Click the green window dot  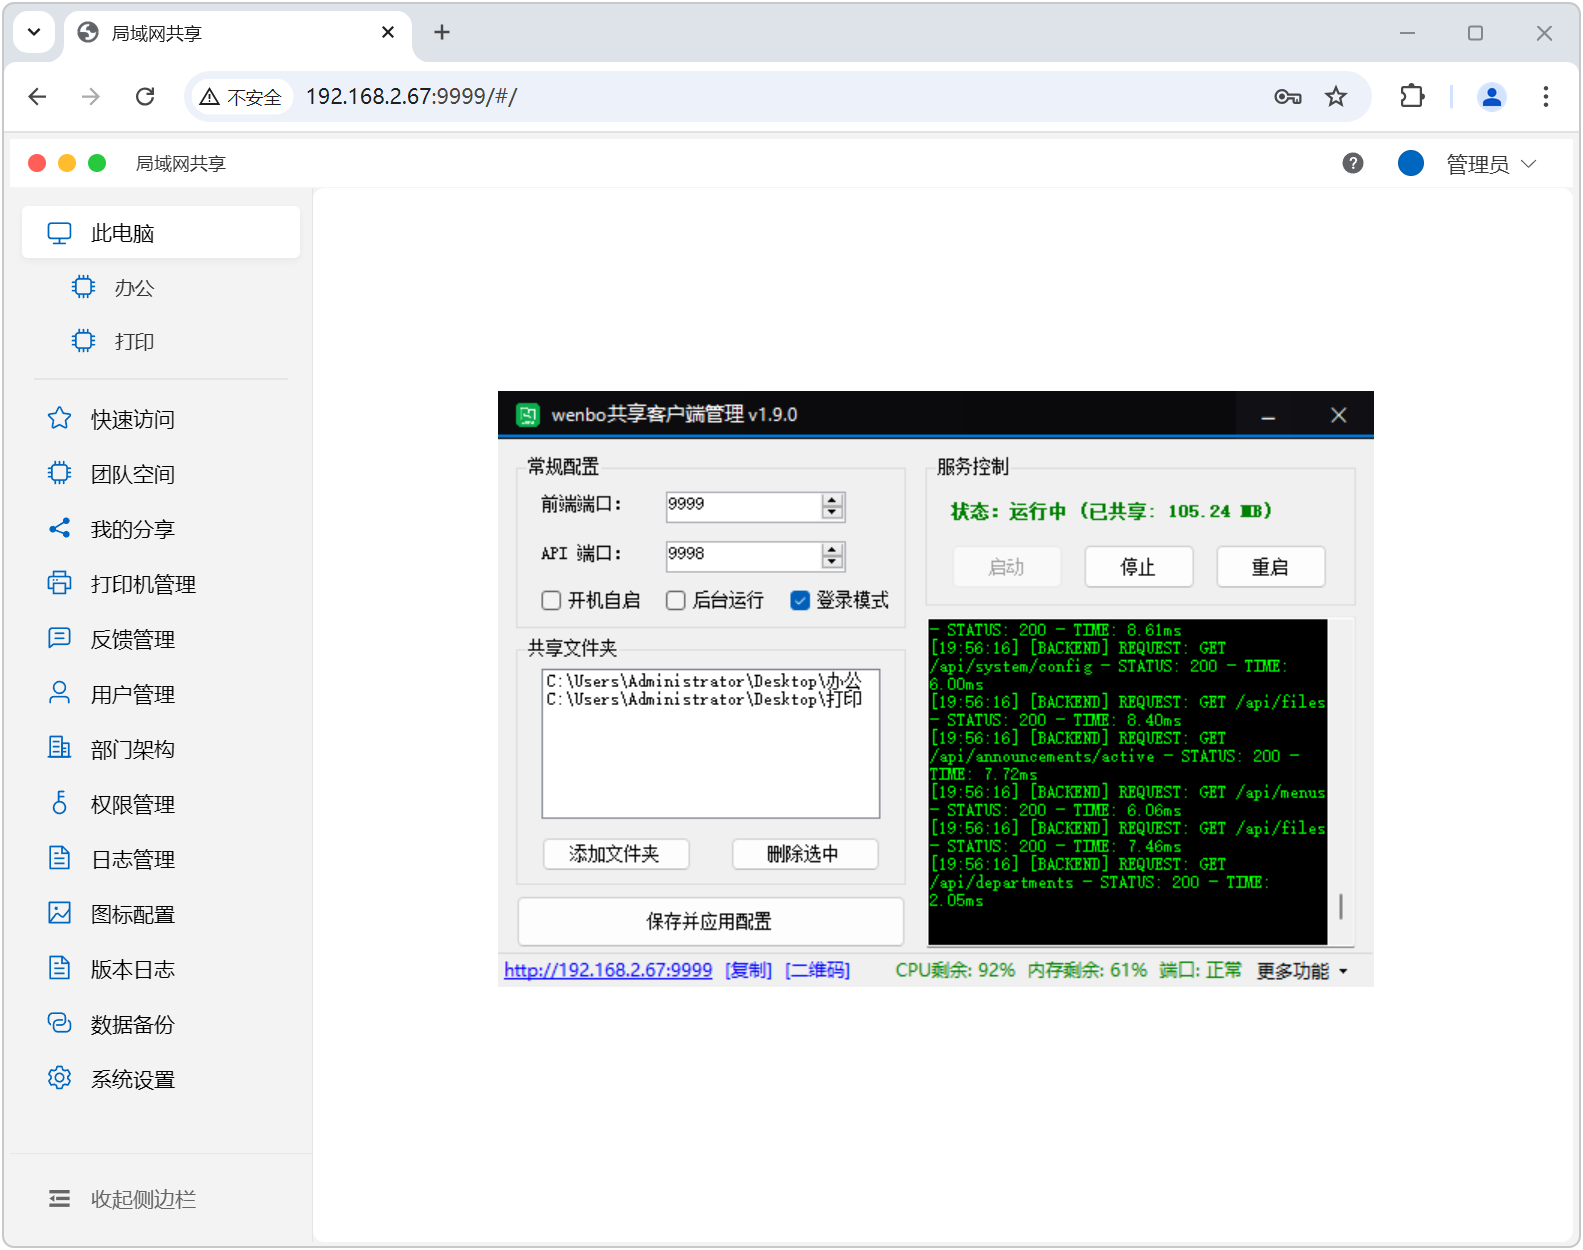tap(97, 163)
